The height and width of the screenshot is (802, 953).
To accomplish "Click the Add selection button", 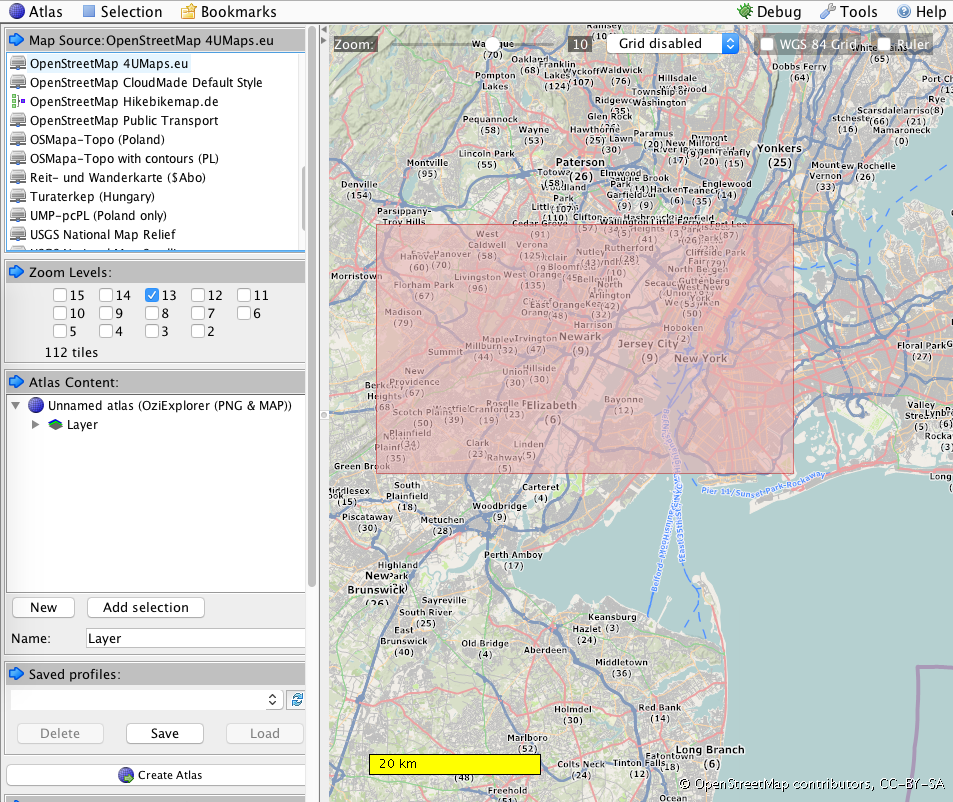I will coord(146,608).
